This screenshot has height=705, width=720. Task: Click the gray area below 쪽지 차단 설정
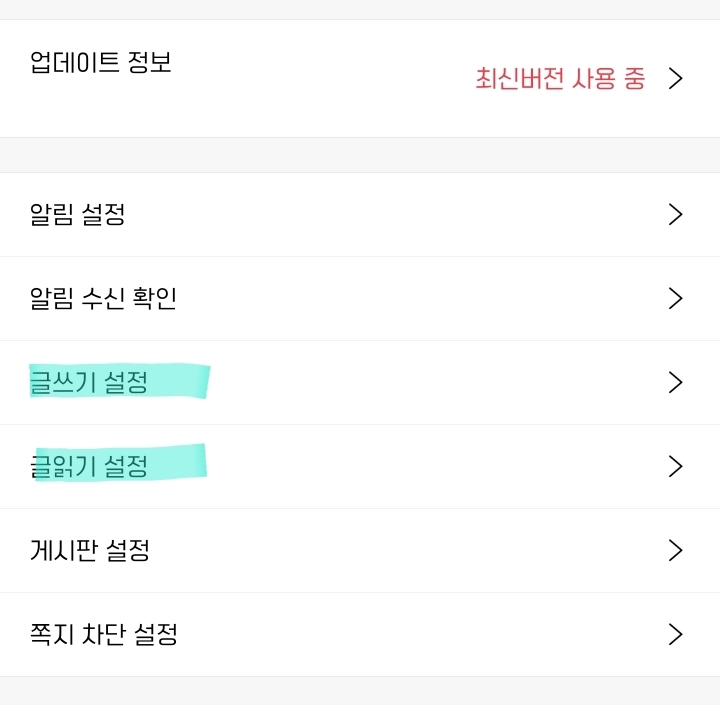coord(360,691)
